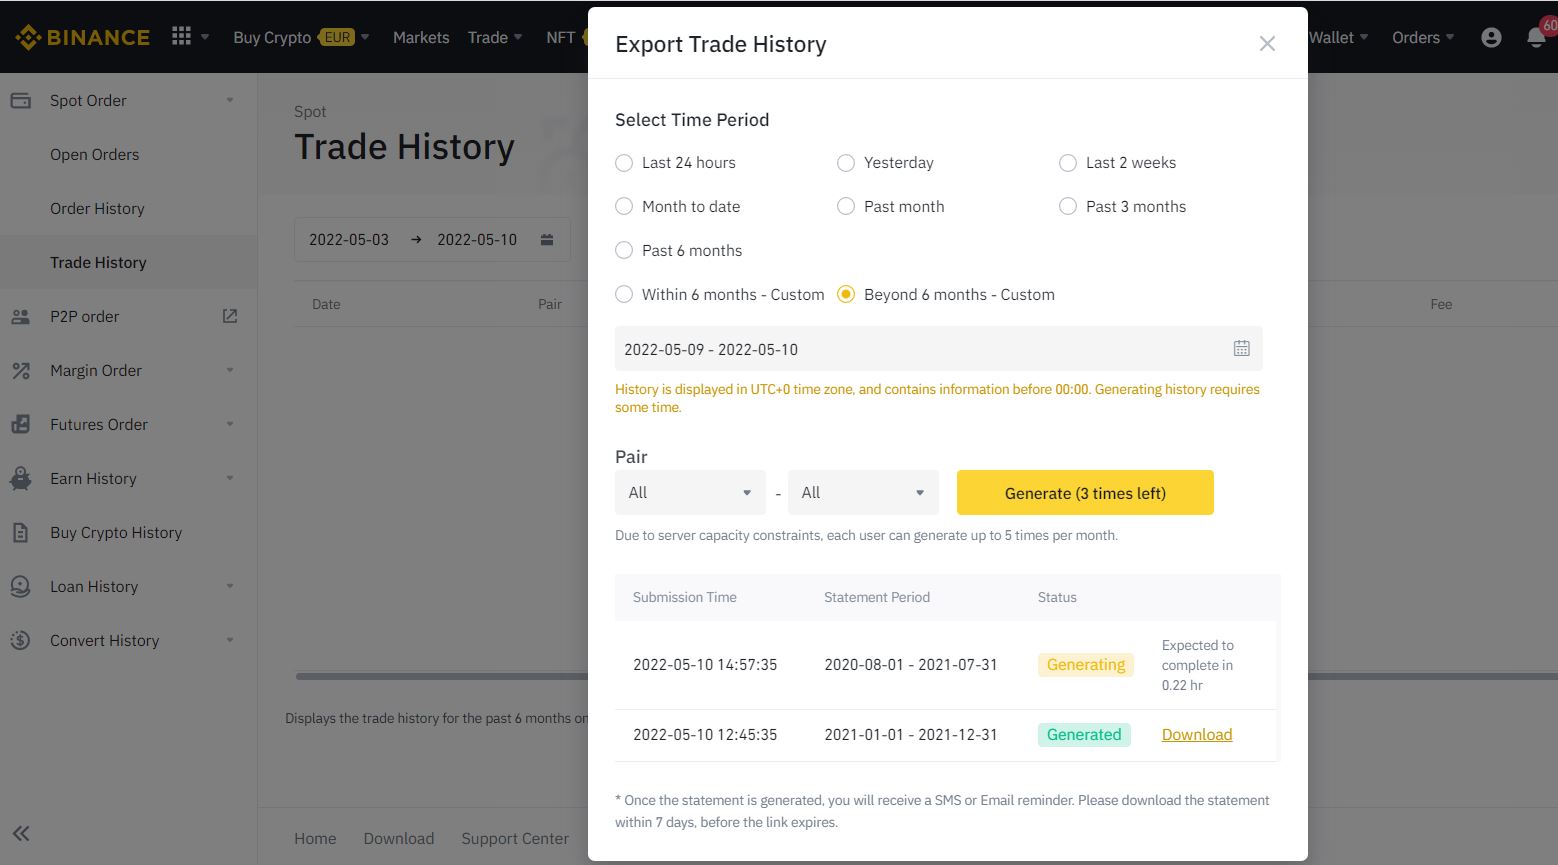Download the generated 2021 statement
Viewport: 1558px width, 865px height.
click(x=1196, y=734)
